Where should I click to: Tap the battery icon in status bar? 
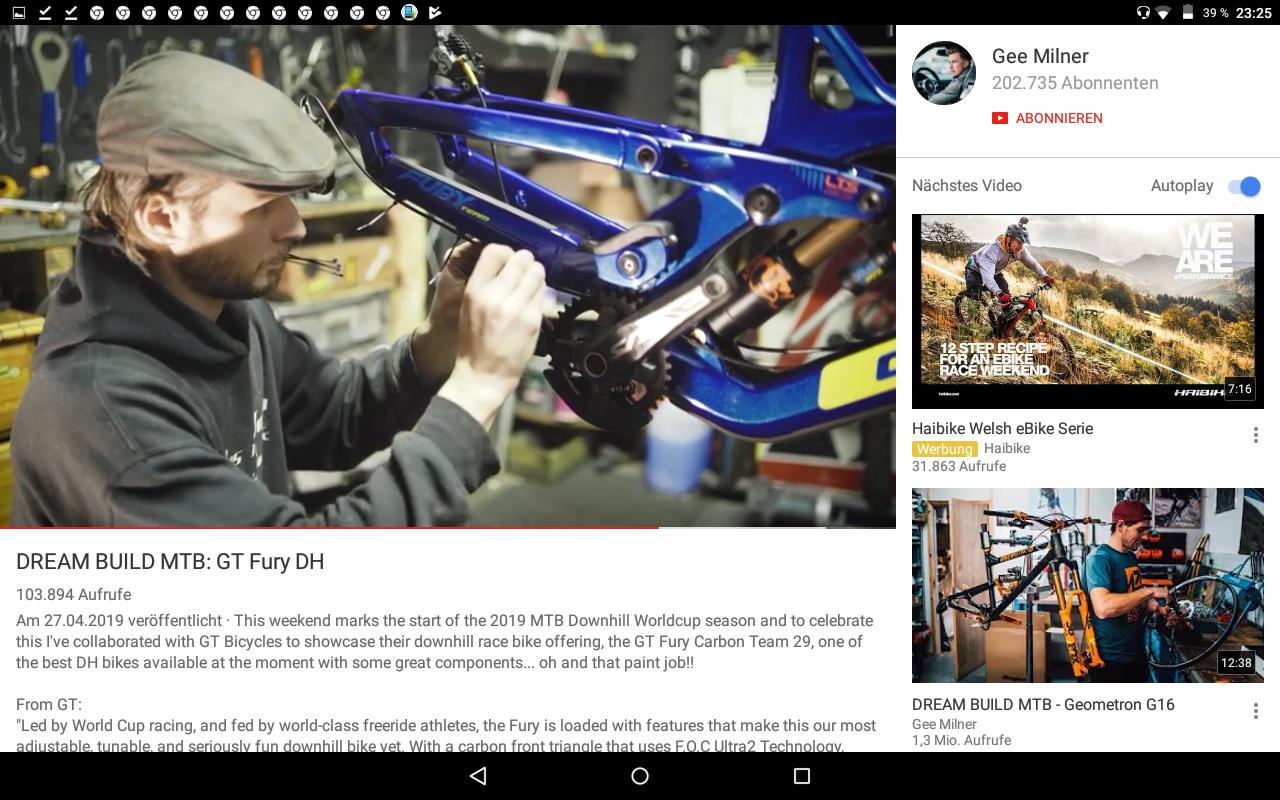click(1188, 13)
